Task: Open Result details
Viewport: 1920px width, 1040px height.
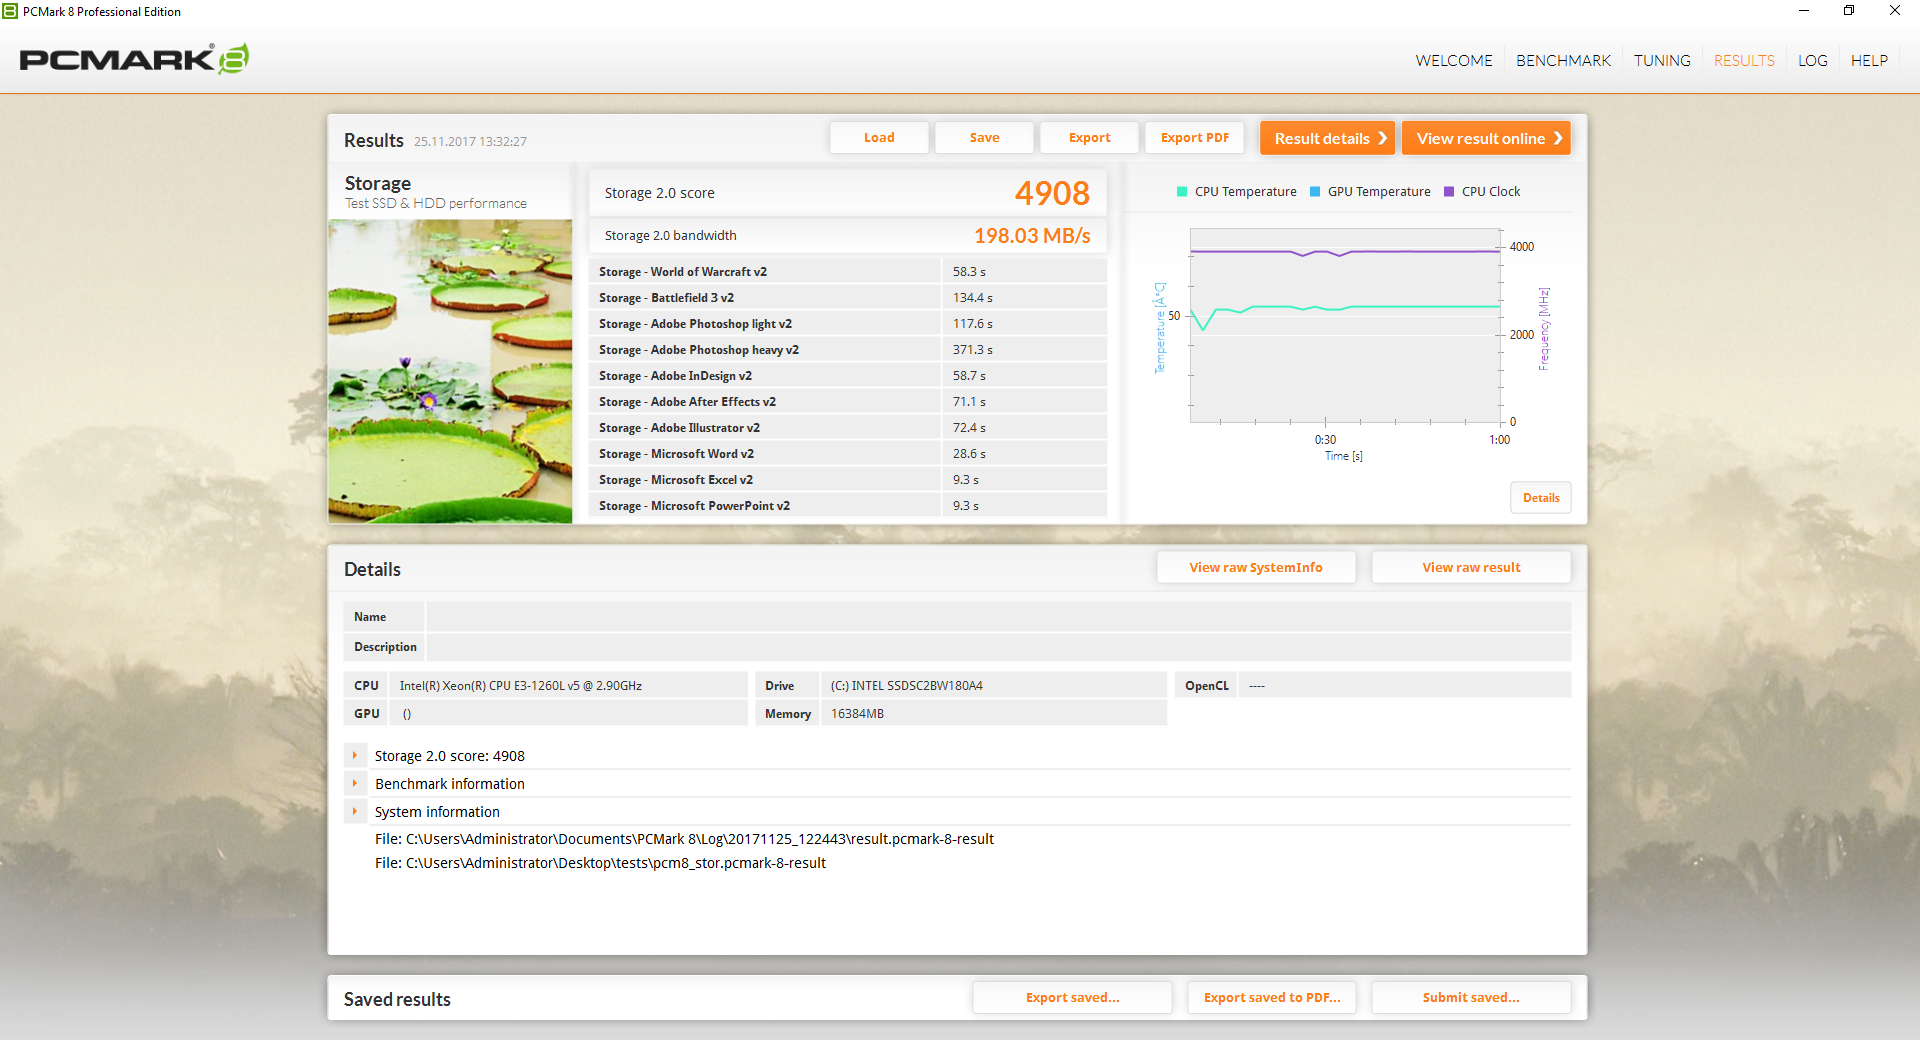Action: (x=1327, y=138)
